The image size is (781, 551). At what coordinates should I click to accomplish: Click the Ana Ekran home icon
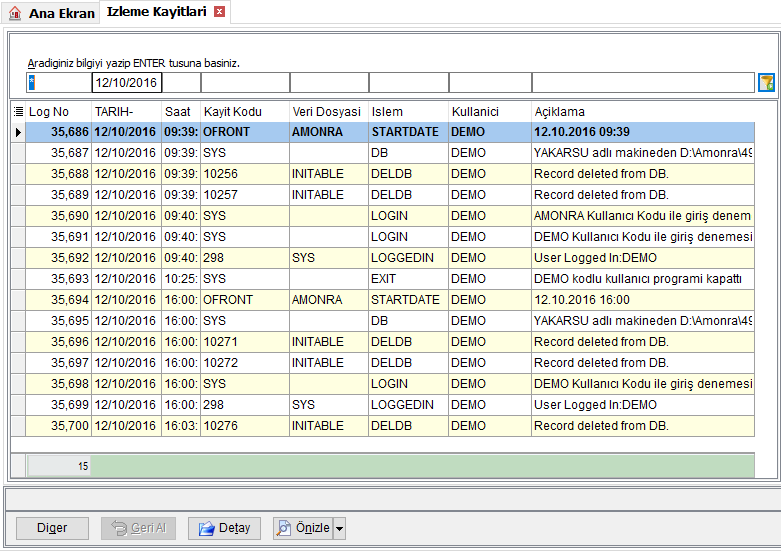[15, 13]
